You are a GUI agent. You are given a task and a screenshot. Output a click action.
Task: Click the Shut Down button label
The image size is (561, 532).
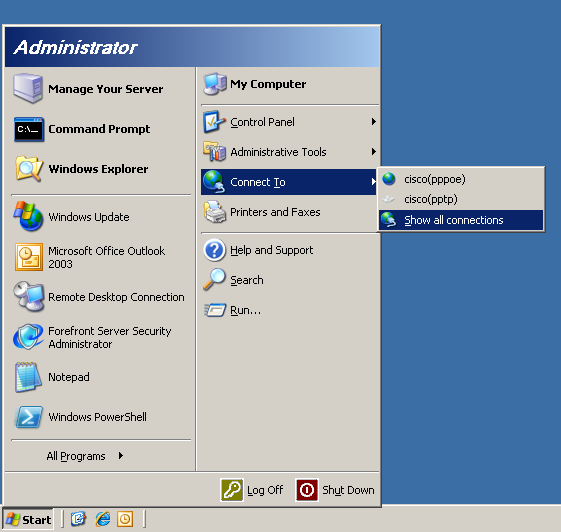pyautogui.click(x=348, y=490)
